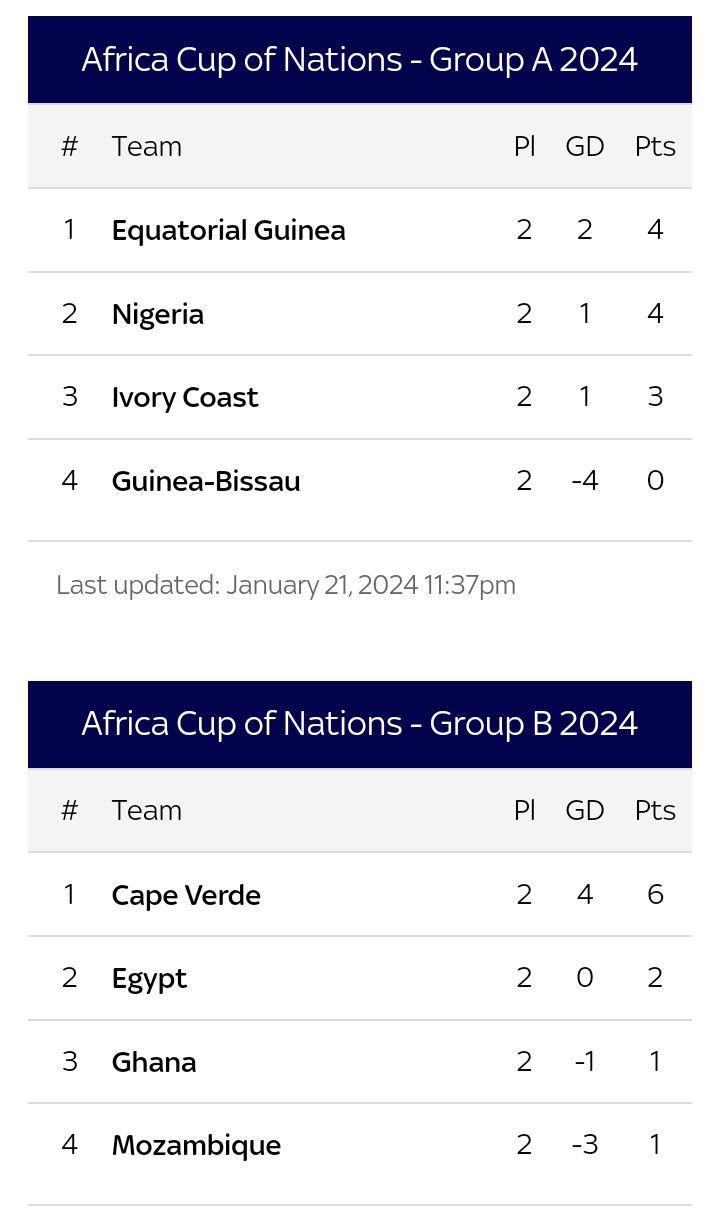The image size is (720, 1211).
Task: Open the Nigeria team link
Action: click(x=158, y=314)
